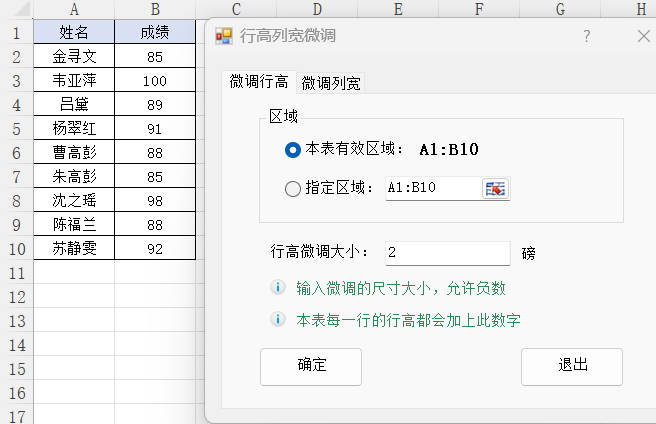
Task: Select column A header
Action: (x=73, y=10)
